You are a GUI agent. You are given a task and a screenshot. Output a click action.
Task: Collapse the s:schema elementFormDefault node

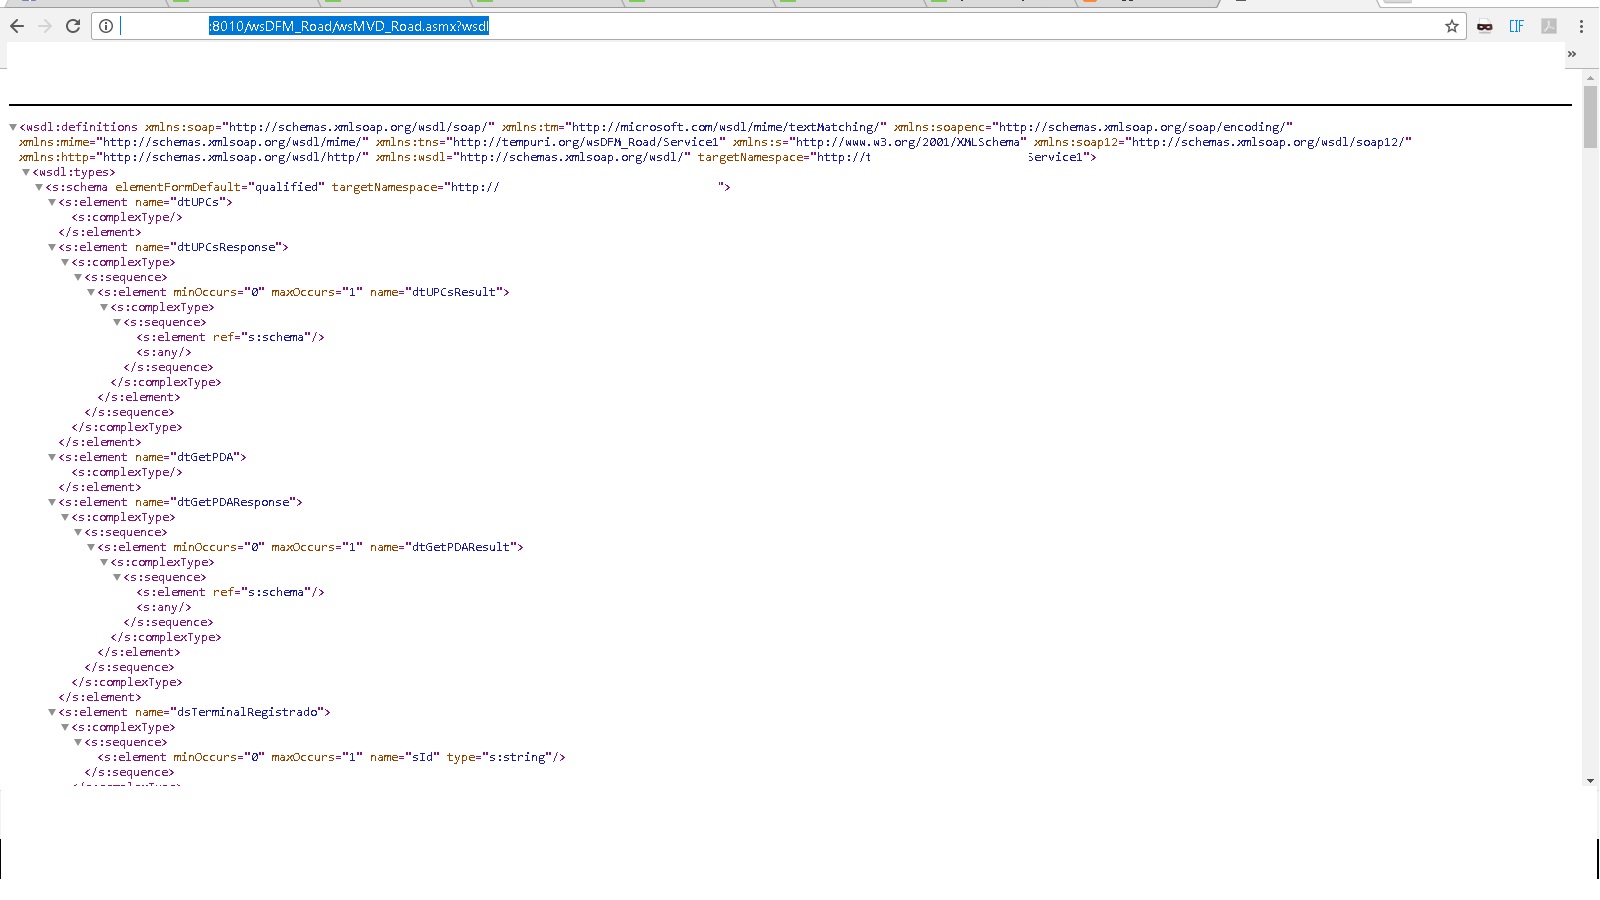coord(39,187)
